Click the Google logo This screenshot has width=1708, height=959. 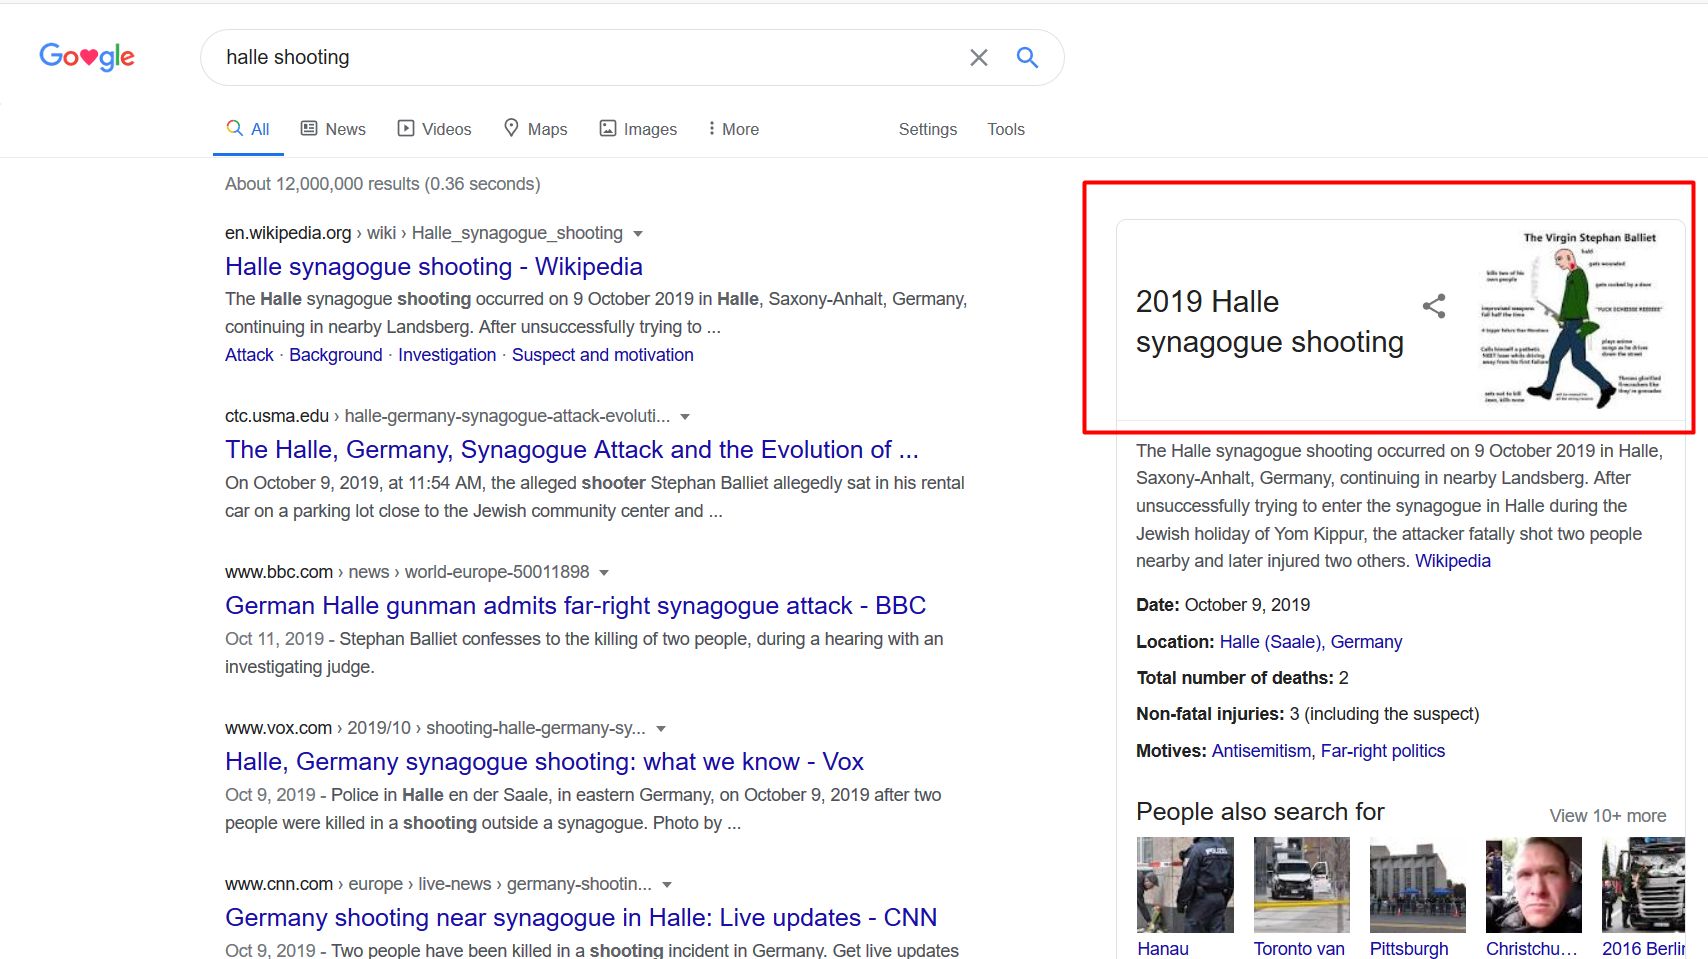click(x=86, y=57)
